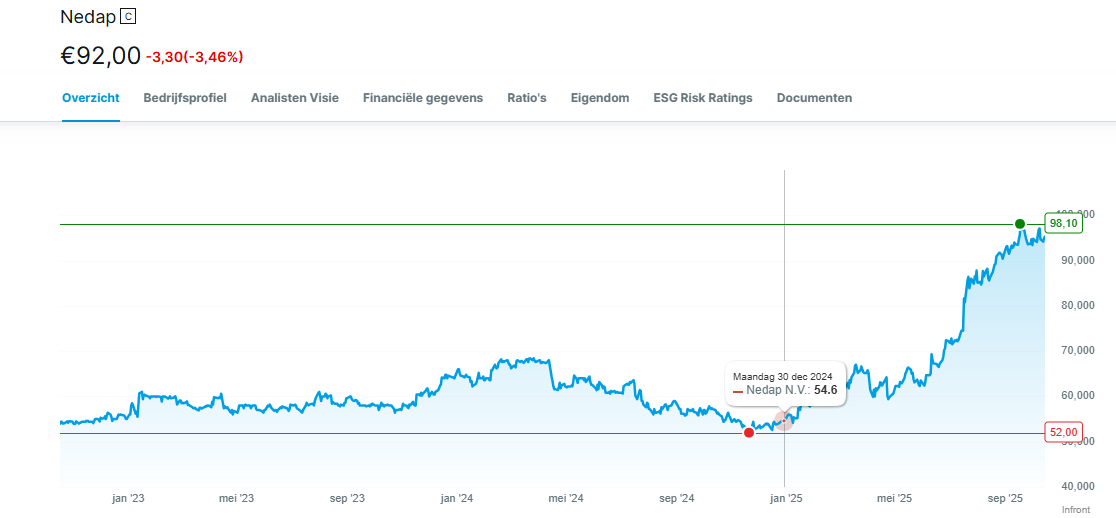Click the red 52,00 low price label
Image resolution: width=1116 pixels, height=518 pixels.
[x=1063, y=432]
